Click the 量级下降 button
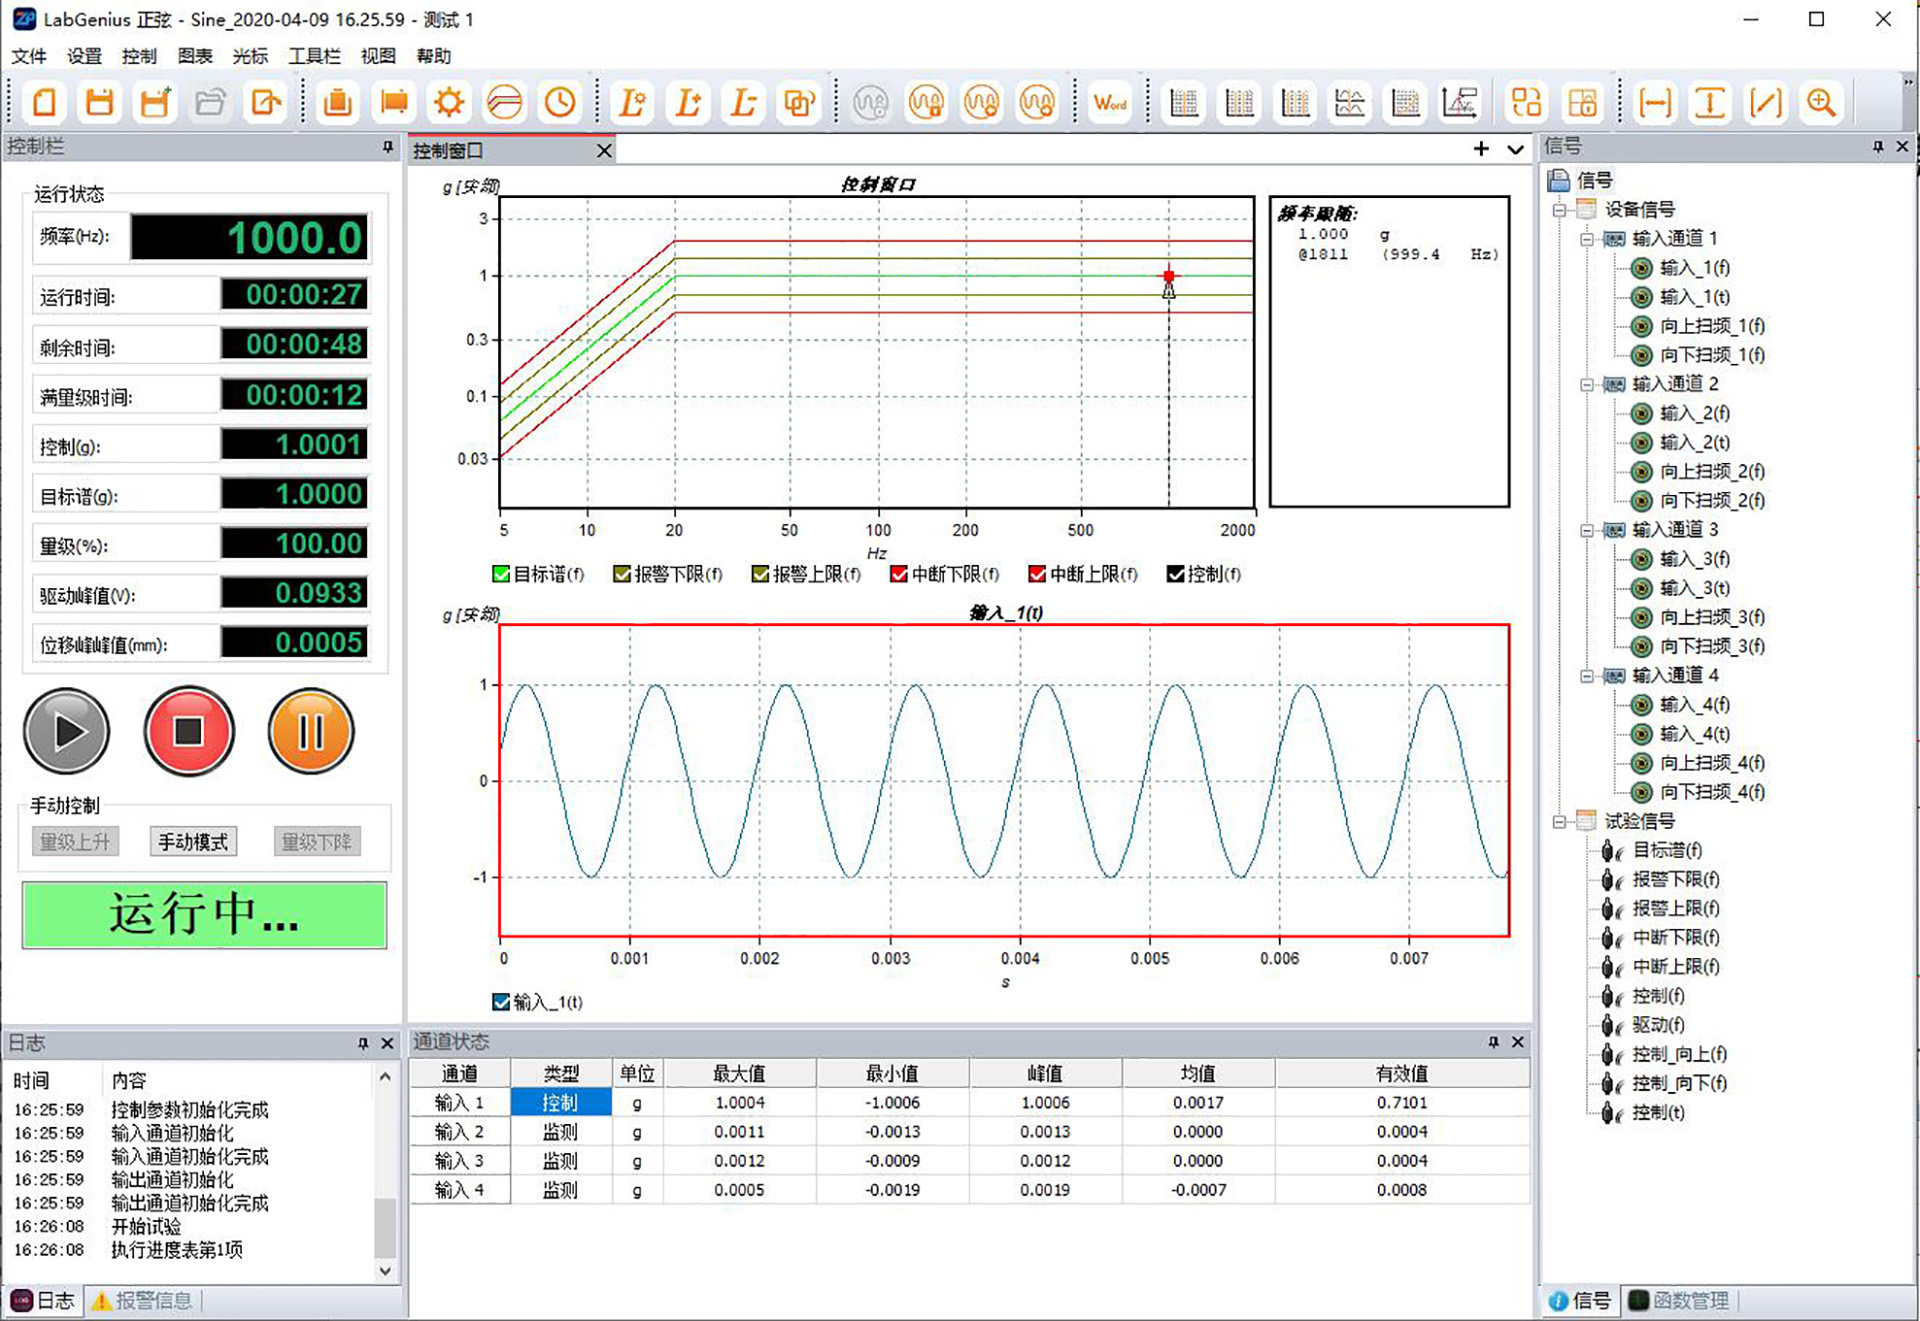The height and width of the screenshot is (1321, 1920). [316, 842]
